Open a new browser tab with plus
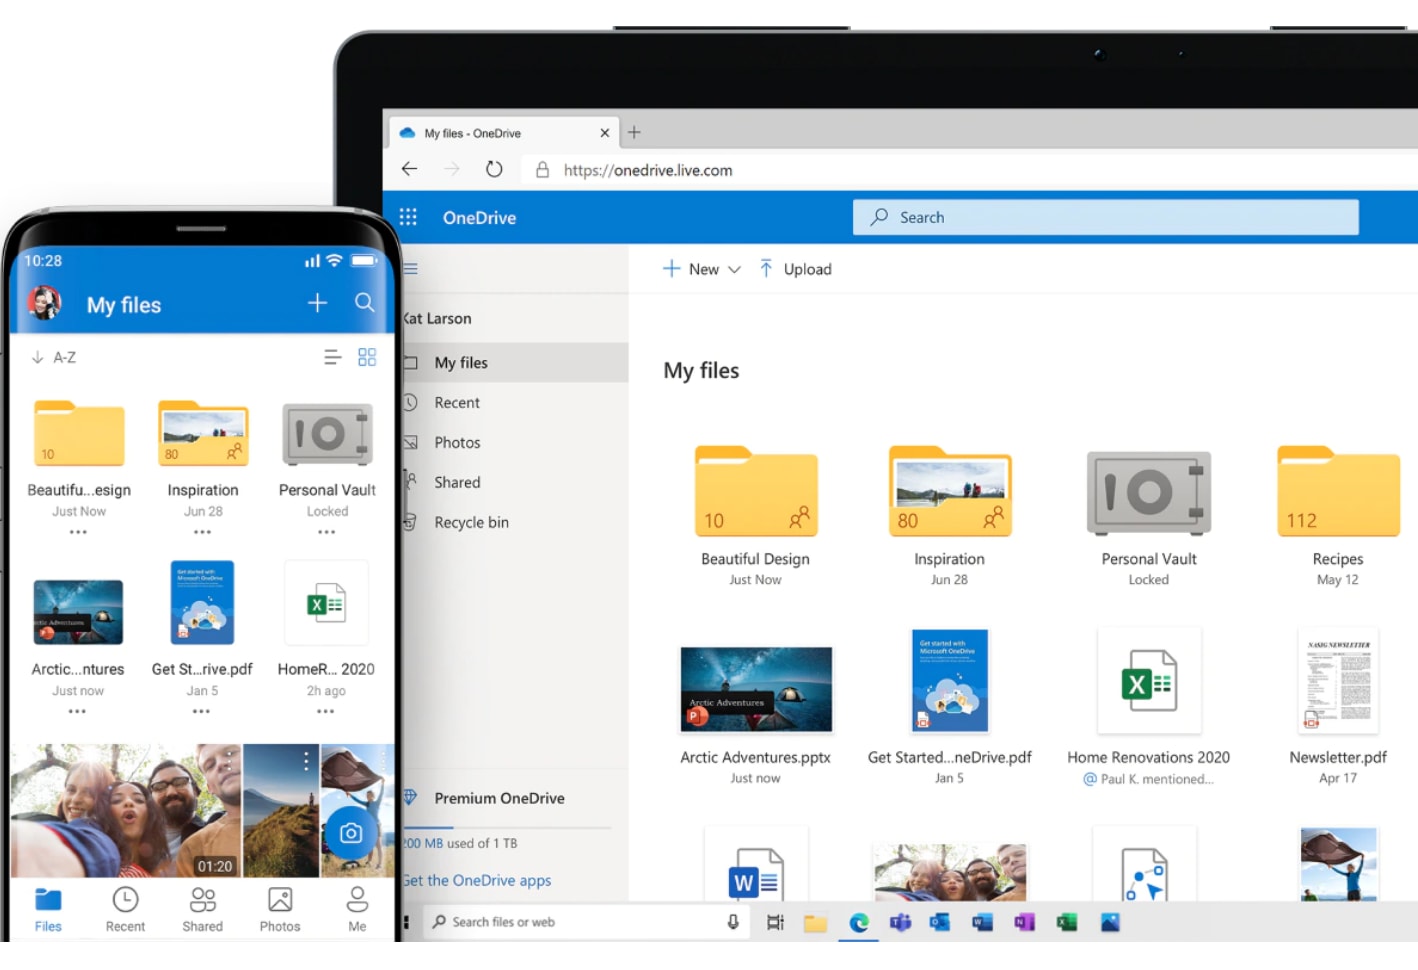This screenshot has height=970, width=1418. 634,132
